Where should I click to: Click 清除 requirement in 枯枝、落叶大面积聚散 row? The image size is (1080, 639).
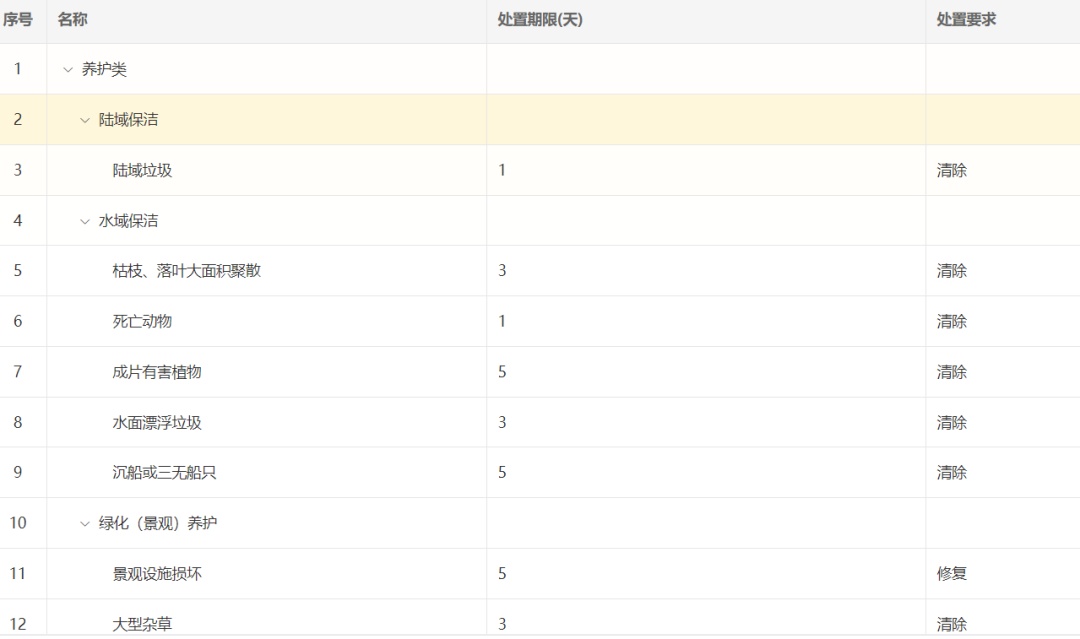[x=951, y=271]
